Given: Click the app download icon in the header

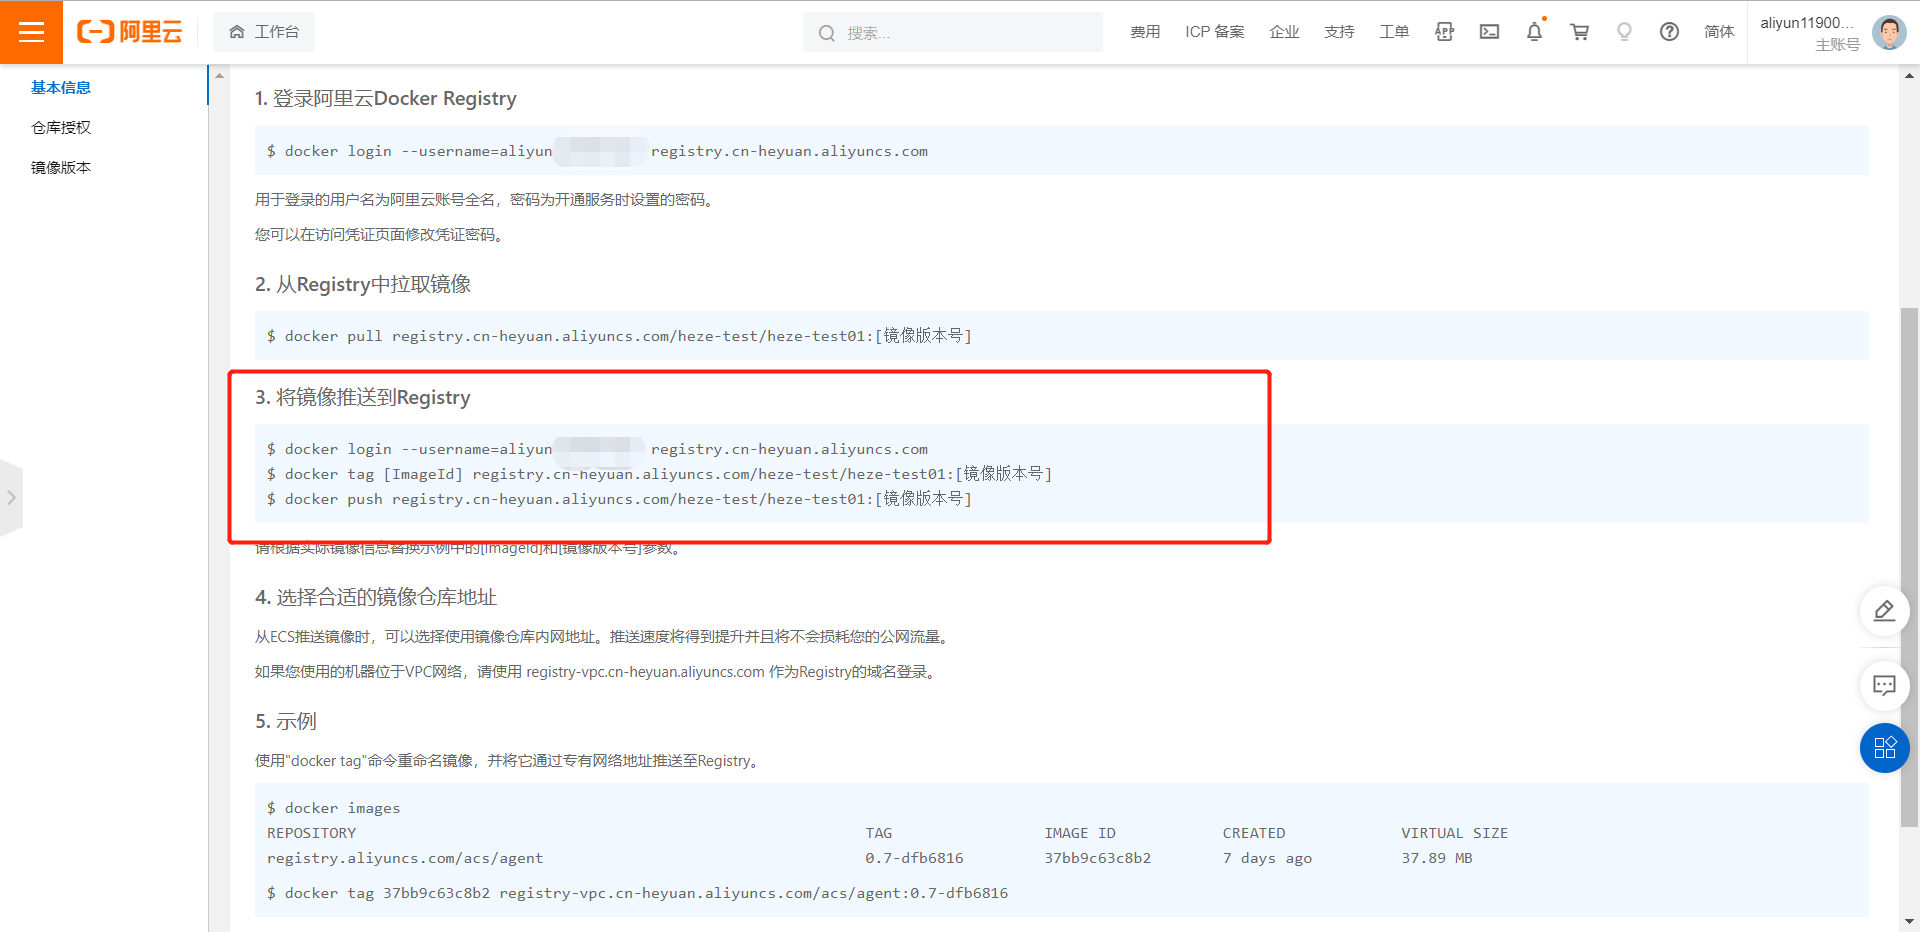Looking at the screenshot, I should 1444,32.
